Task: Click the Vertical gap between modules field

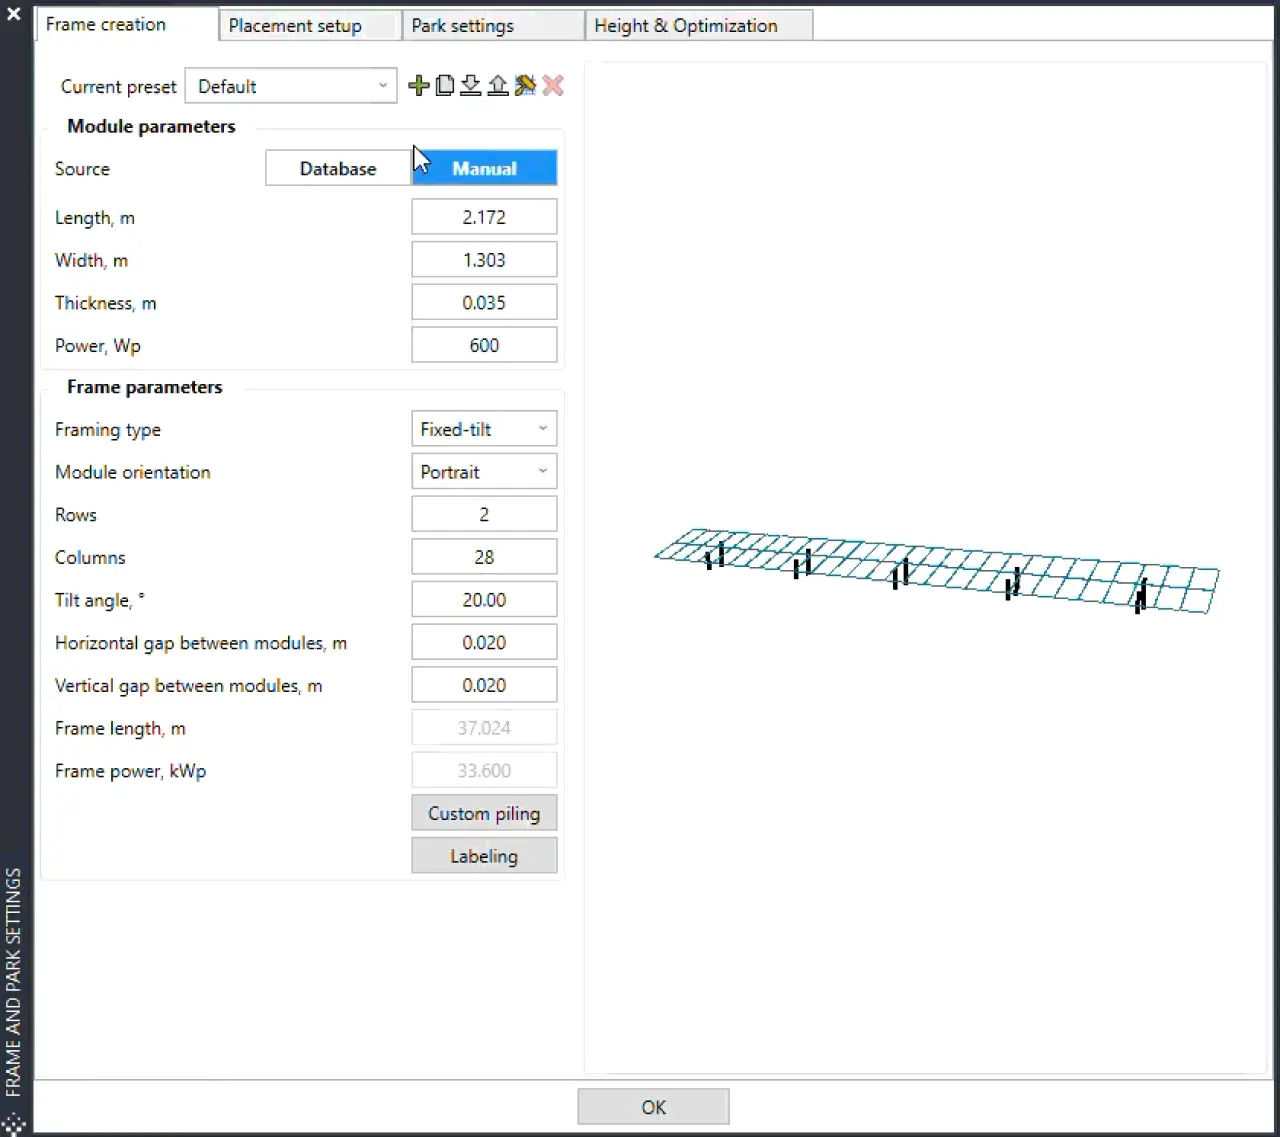Action: (x=484, y=685)
